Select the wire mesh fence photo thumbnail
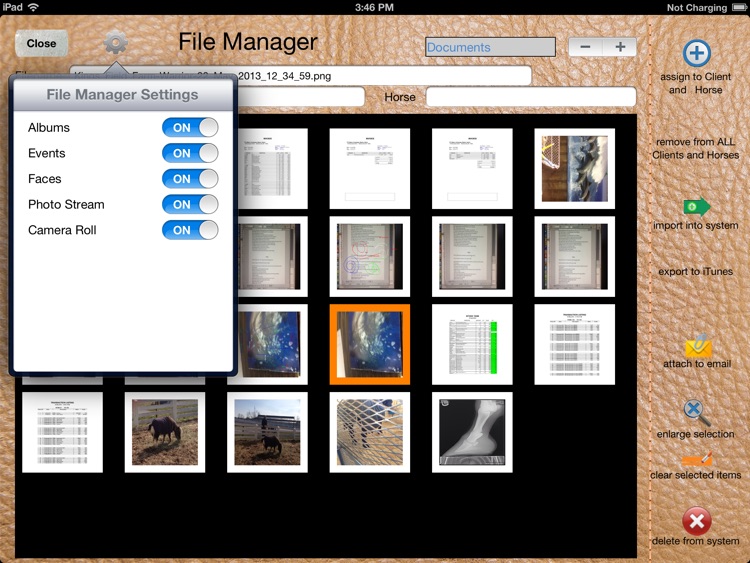Screen dimensions: 750x563 pyautogui.click(x=370, y=432)
